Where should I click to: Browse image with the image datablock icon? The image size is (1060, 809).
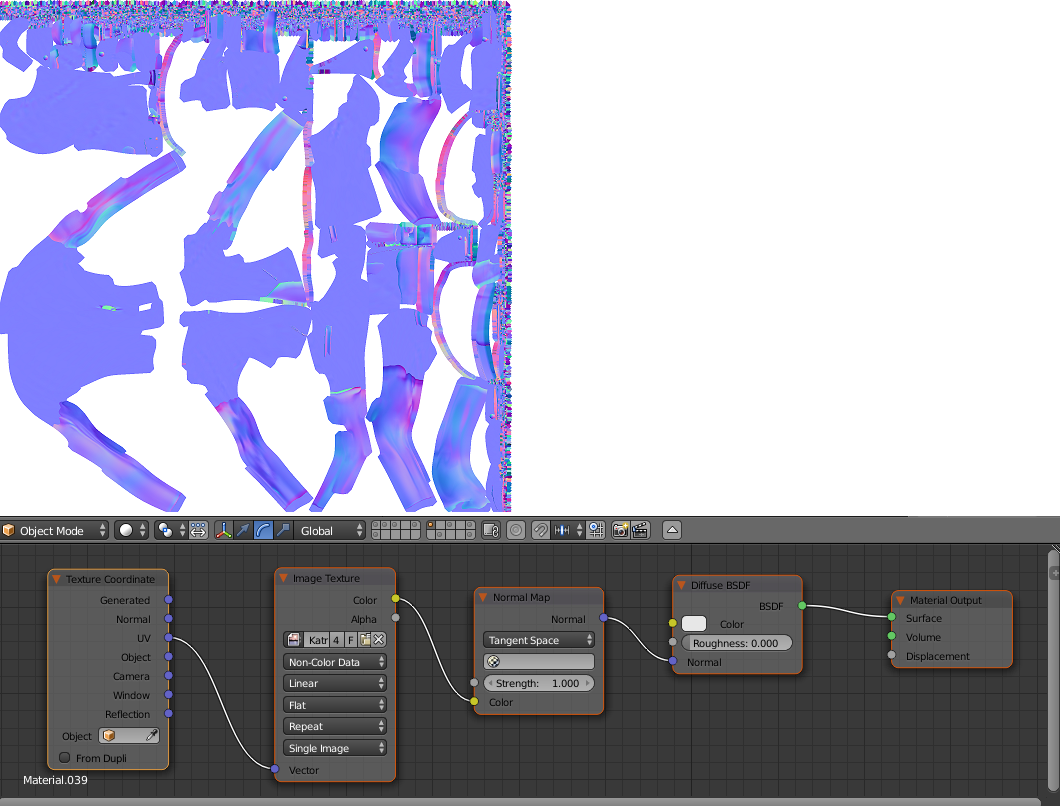pyautogui.click(x=294, y=640)
